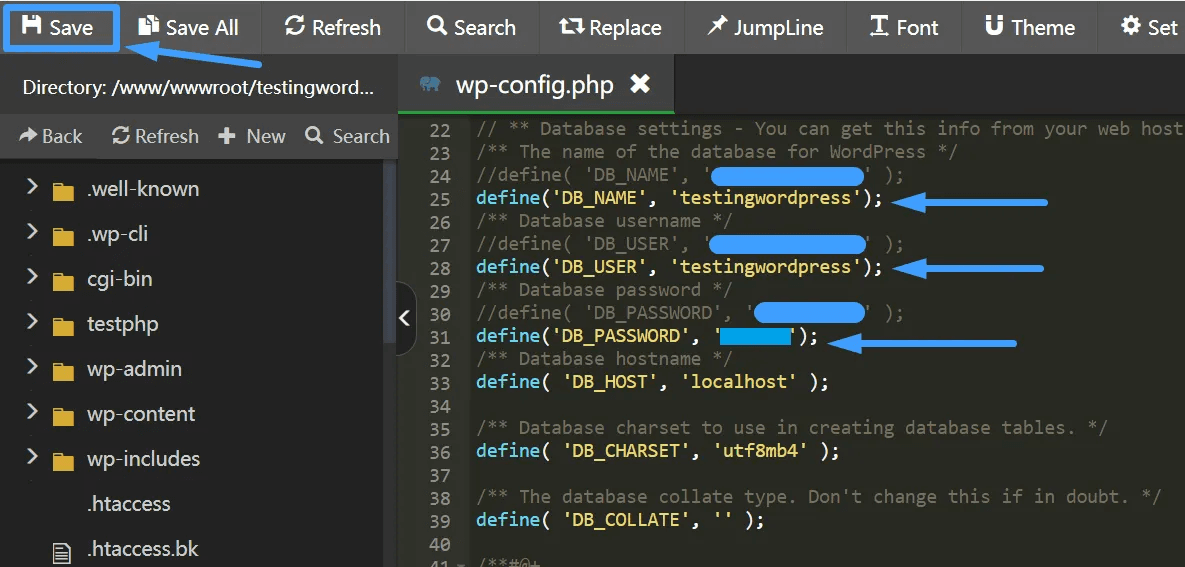Click the DB_NAME 'testingwordpress' define line
This screenshot has width=1185, height=567.
pyautogui.click(x=679, y=198)
